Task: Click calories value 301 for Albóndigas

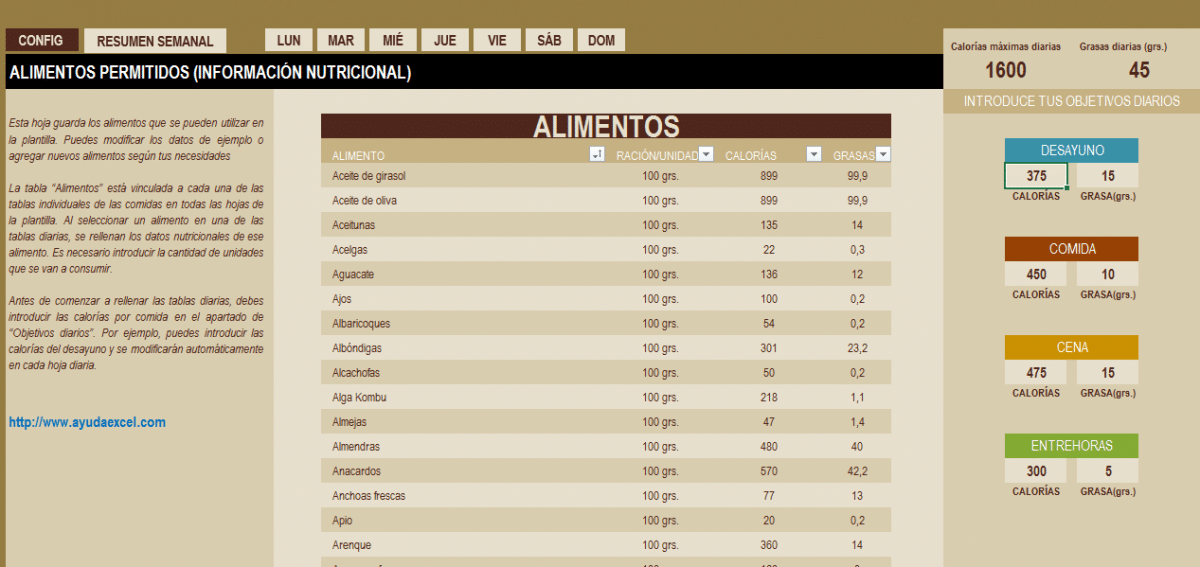Action: click(769, 348)
